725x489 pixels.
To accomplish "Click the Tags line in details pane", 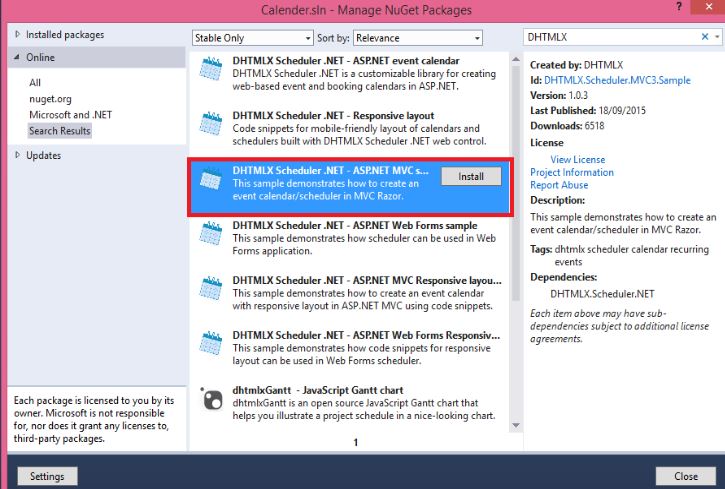I will click(620, 256).
